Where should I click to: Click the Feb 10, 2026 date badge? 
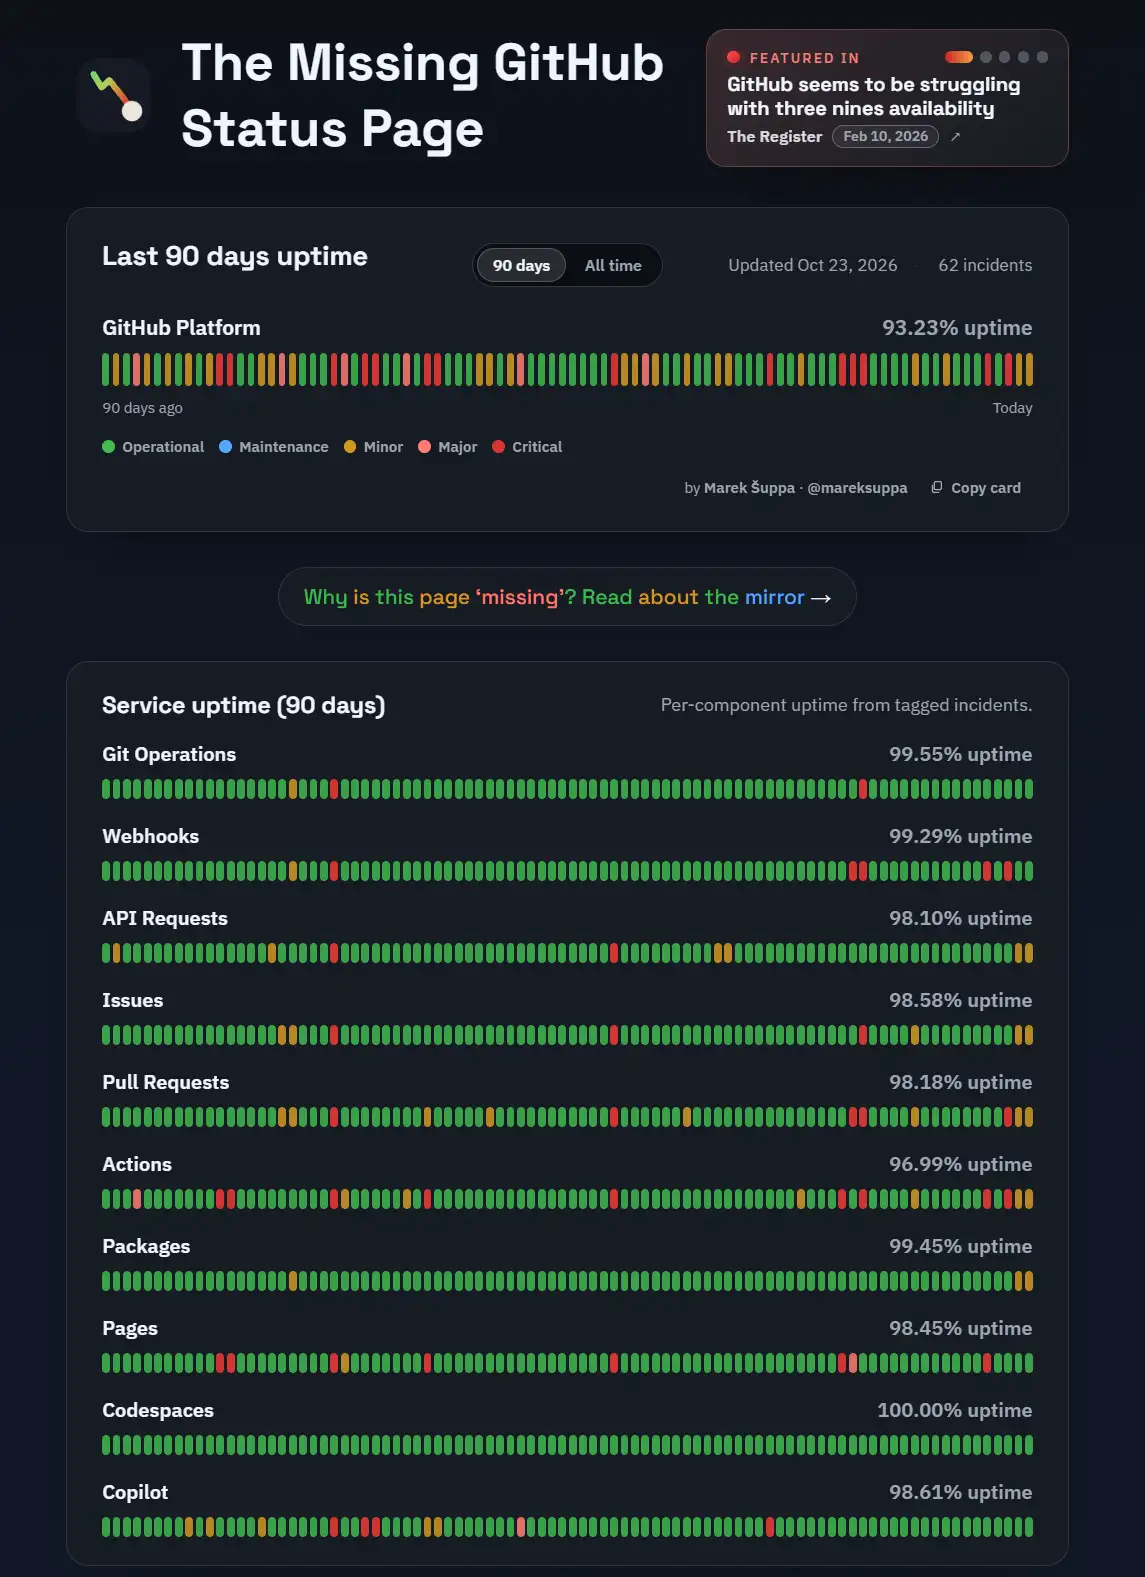coord(885,137)
